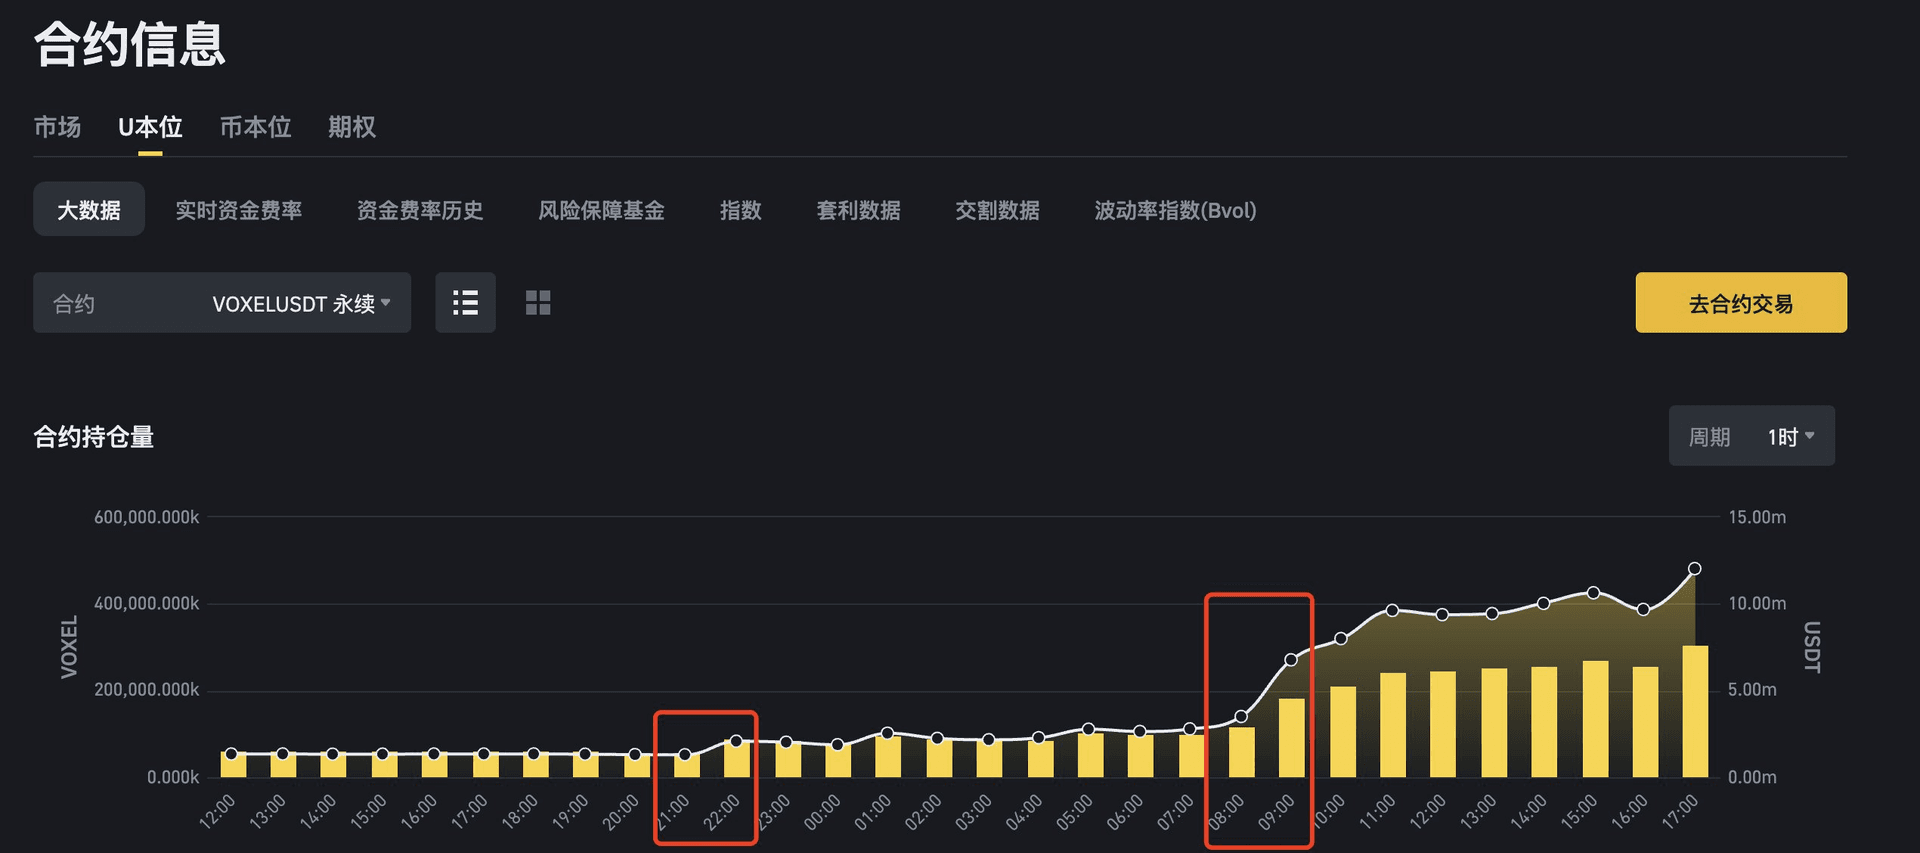1920x853 pixels.
Task: Open the 套利数据 section
Action: (x=858, y=210)
